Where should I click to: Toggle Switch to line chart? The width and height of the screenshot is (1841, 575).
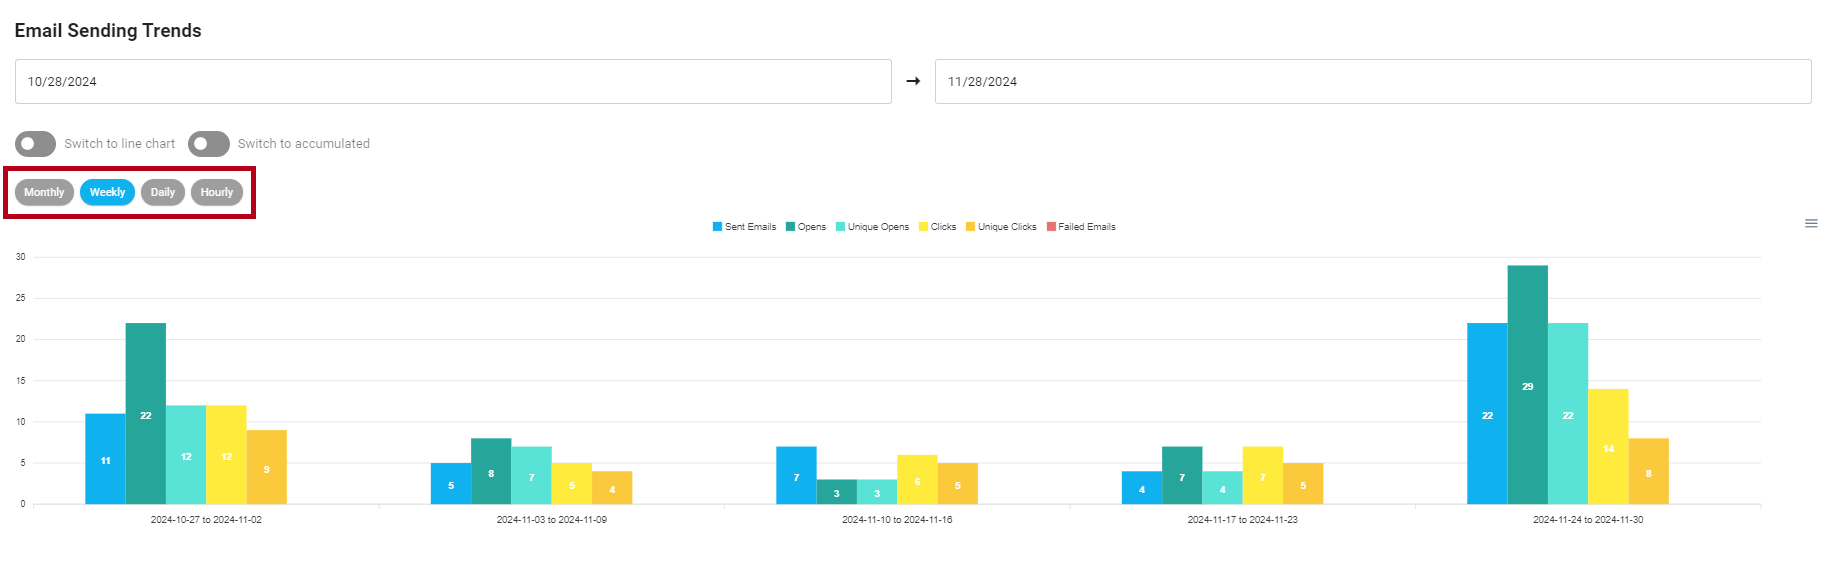click(x=35, y=144)
